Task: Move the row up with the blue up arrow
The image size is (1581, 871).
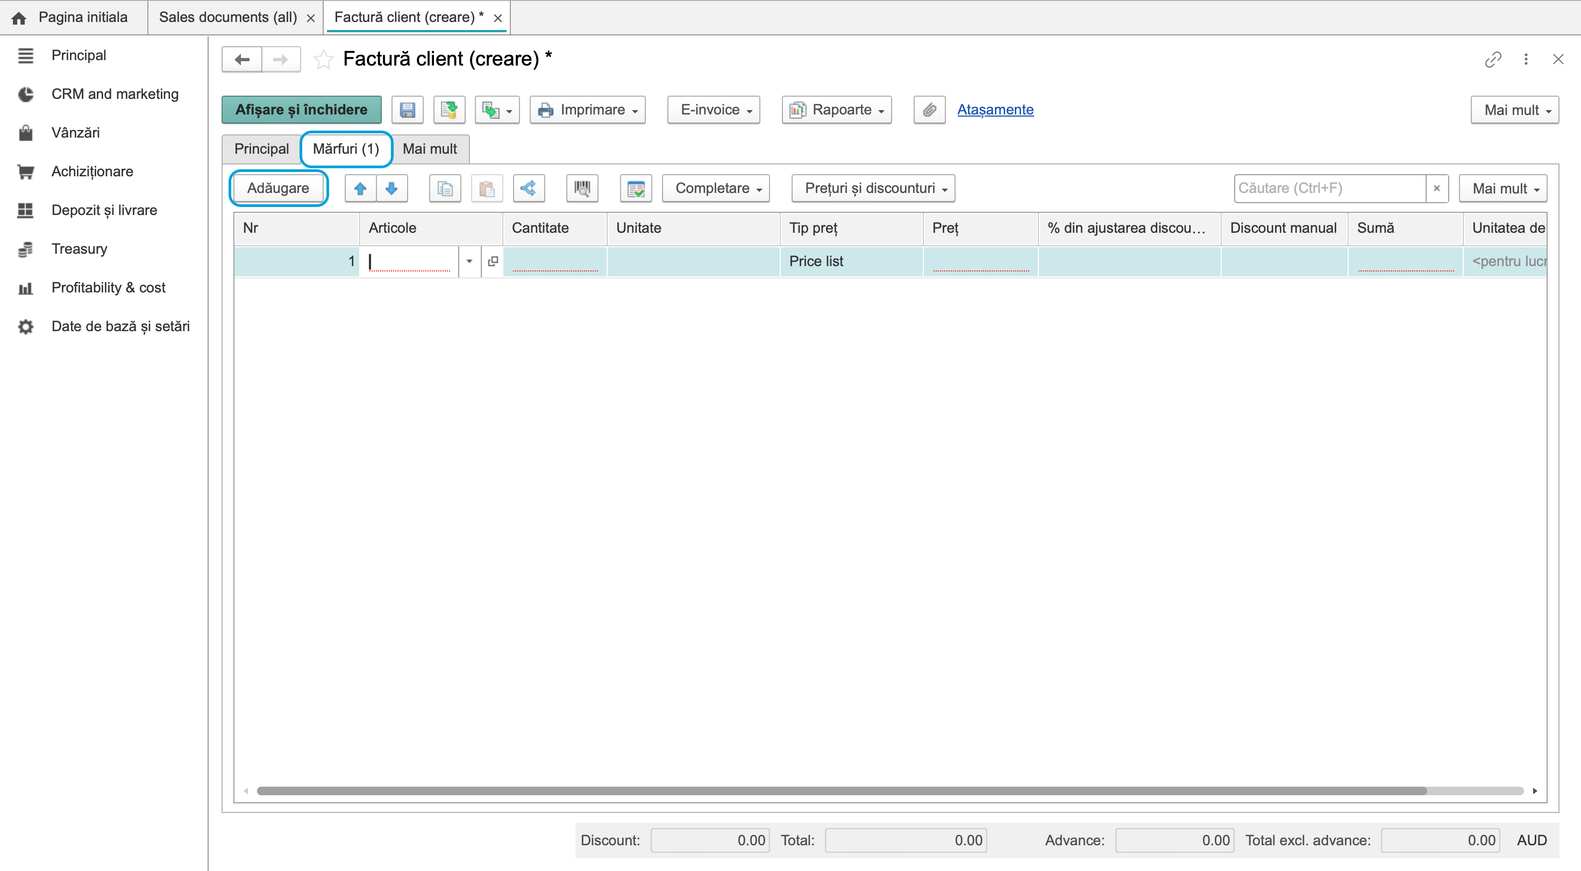Action: tap(360, 188)
